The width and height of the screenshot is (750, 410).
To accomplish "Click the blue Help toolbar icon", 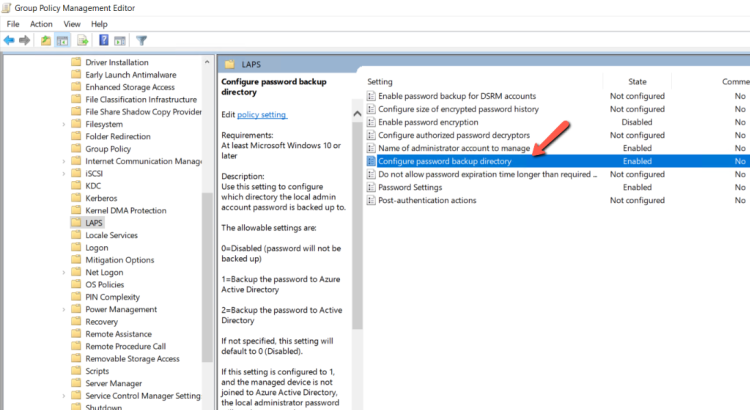I will [x=104, y=41].
